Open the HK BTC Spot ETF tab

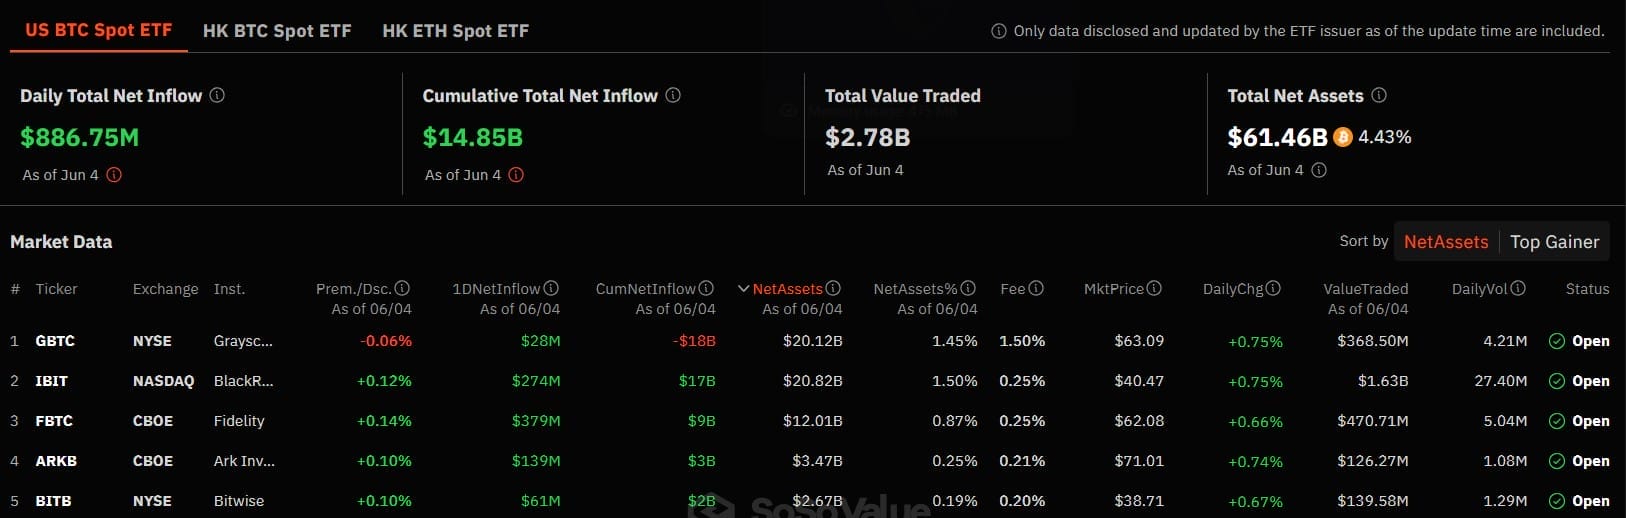(x=277, y=31)
